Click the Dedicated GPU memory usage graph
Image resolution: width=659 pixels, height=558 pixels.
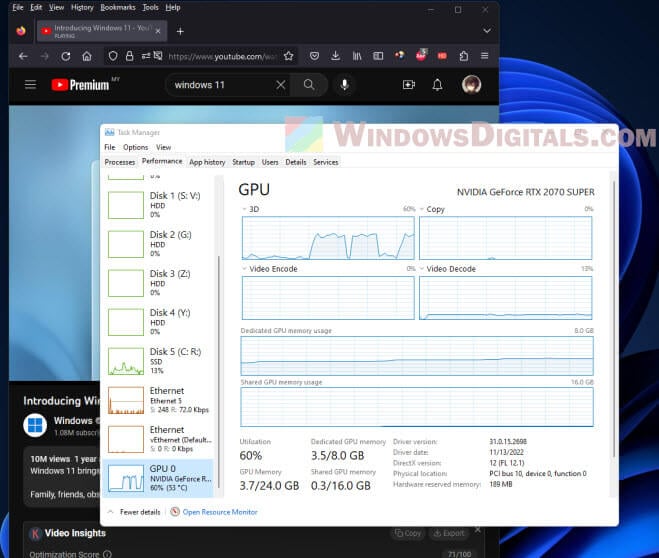click(417, 356)
